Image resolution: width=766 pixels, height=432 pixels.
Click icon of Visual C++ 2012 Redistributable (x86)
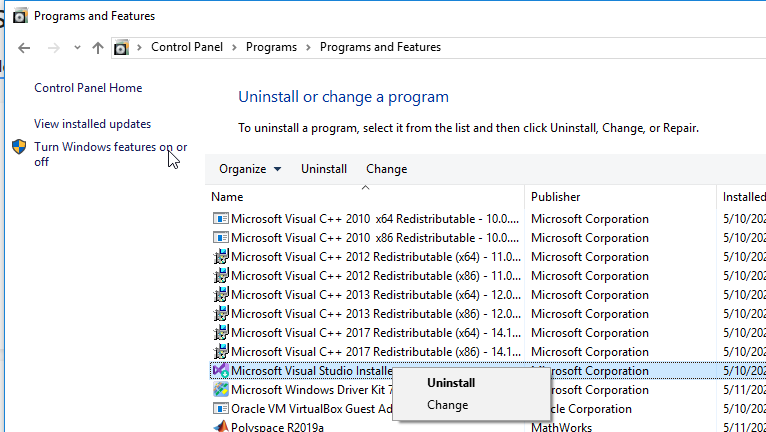point(221,276)
